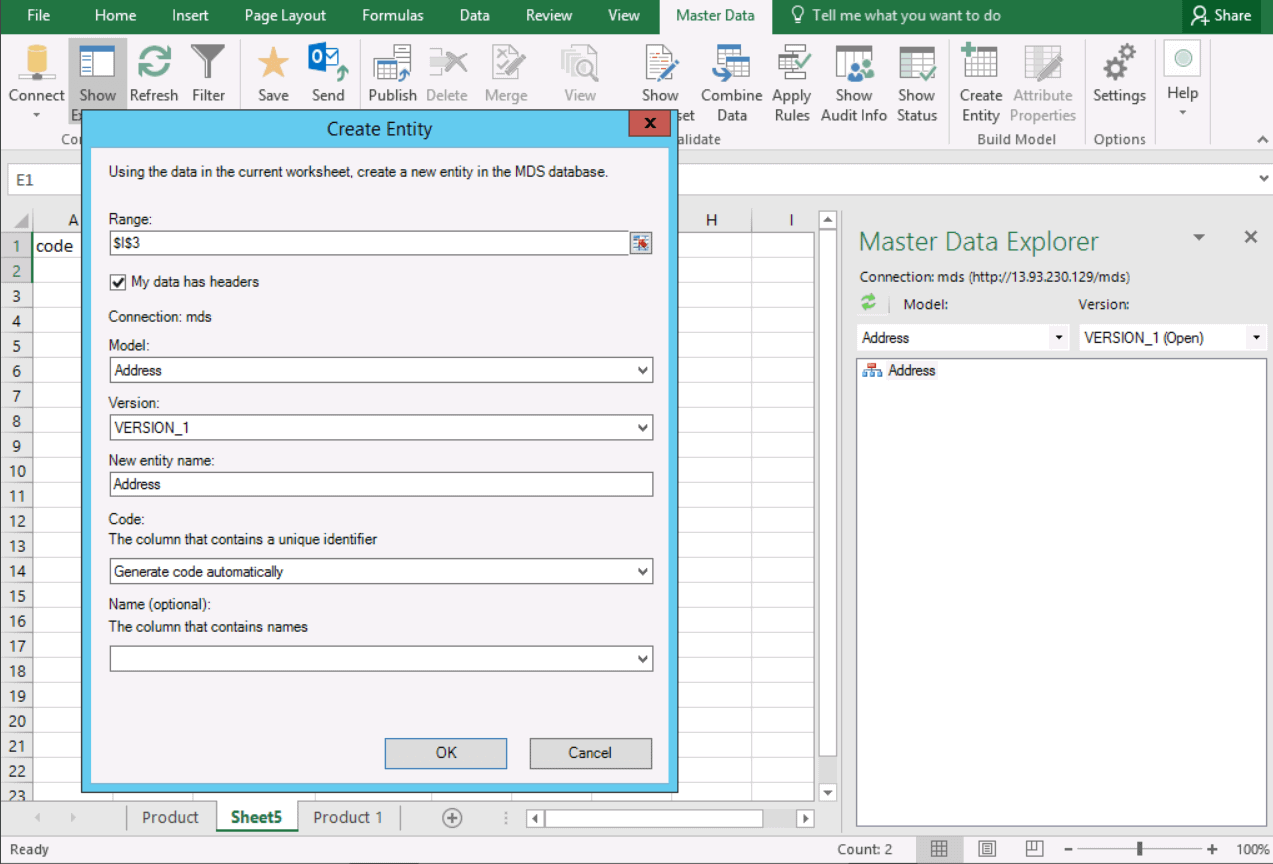Click the New entity name field
This screenshot has height=864, width=1273.
point(381,484)
